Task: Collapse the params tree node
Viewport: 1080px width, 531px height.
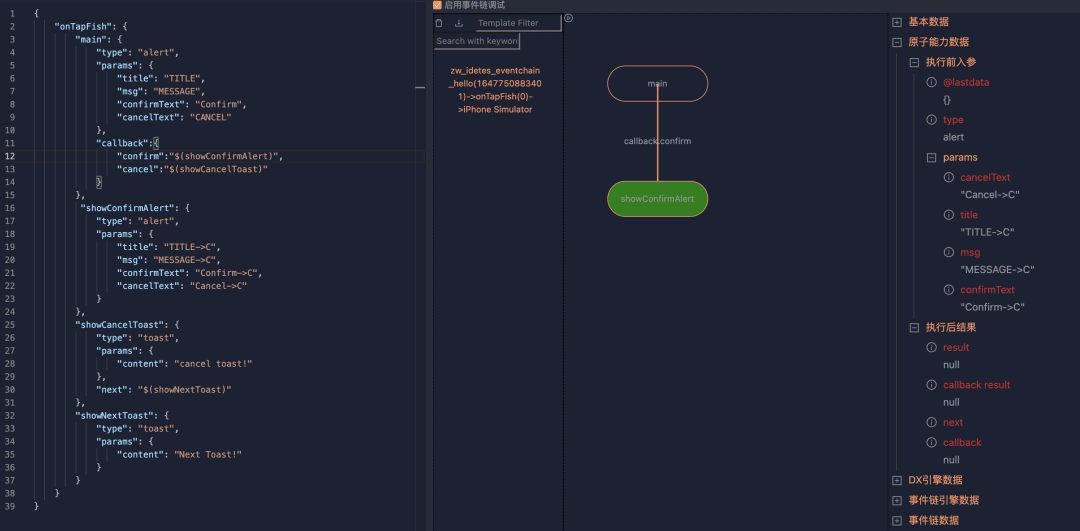Action: pos(932,157)
